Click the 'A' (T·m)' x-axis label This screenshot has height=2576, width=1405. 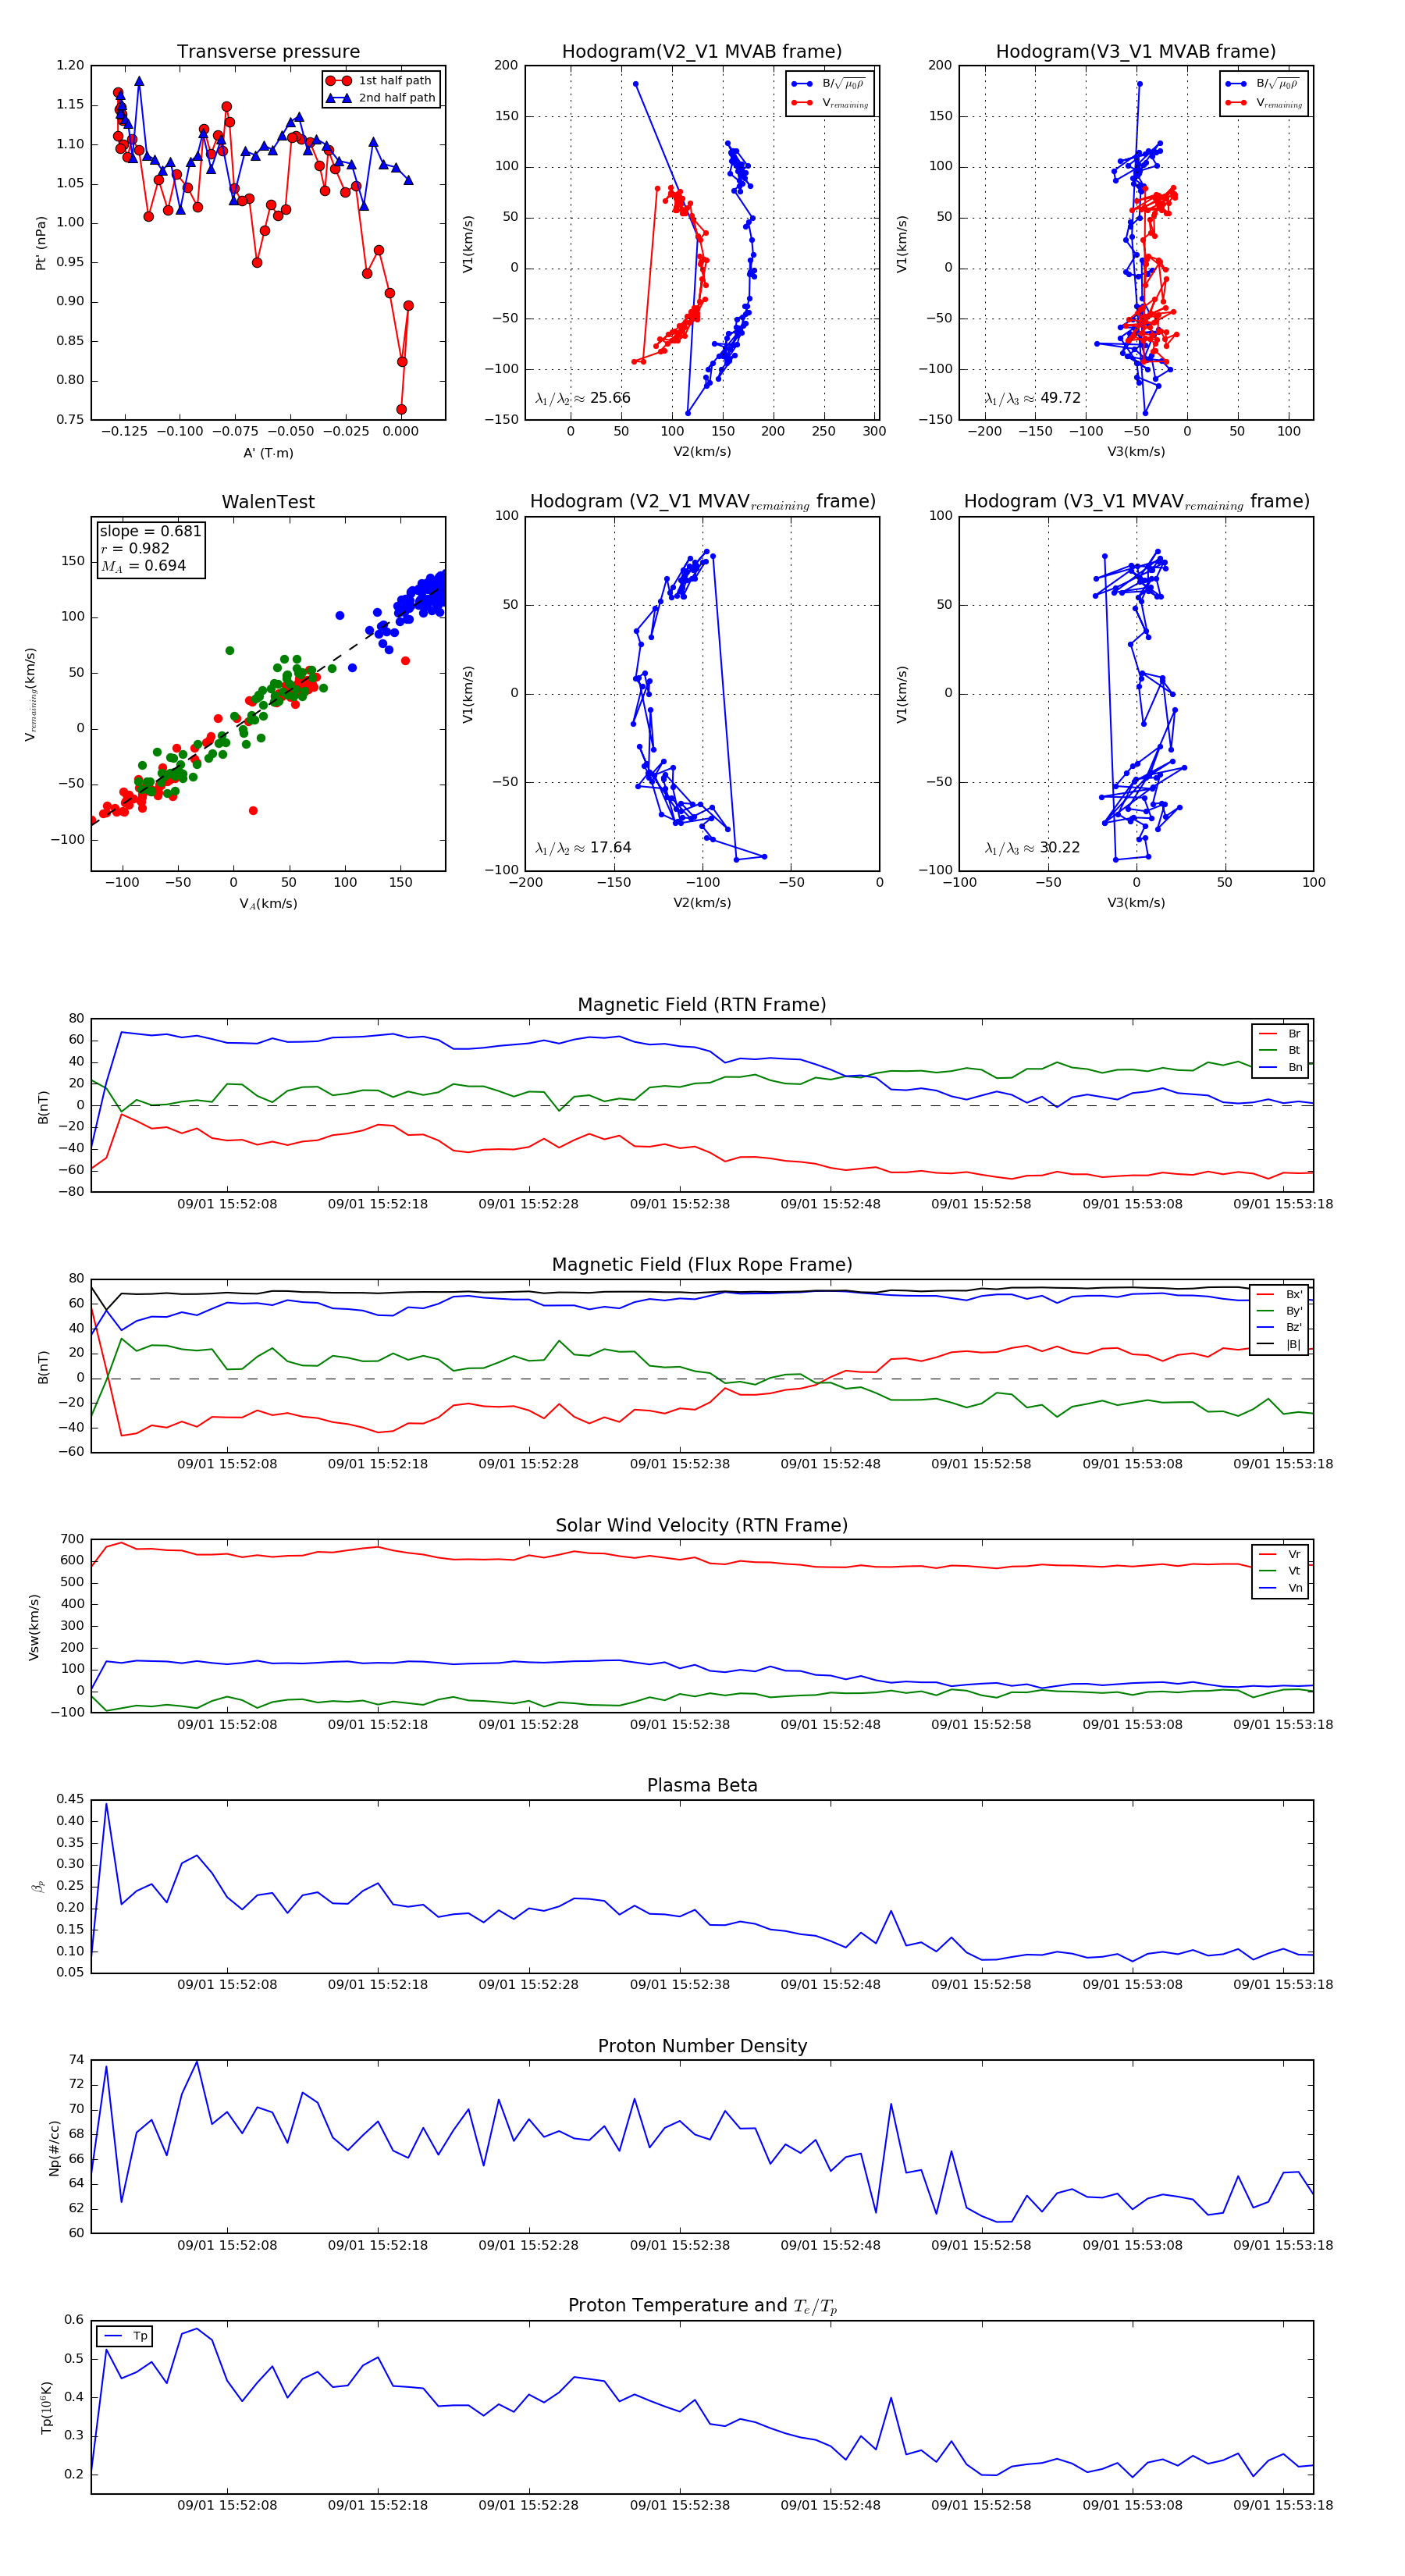coord(268,453)
